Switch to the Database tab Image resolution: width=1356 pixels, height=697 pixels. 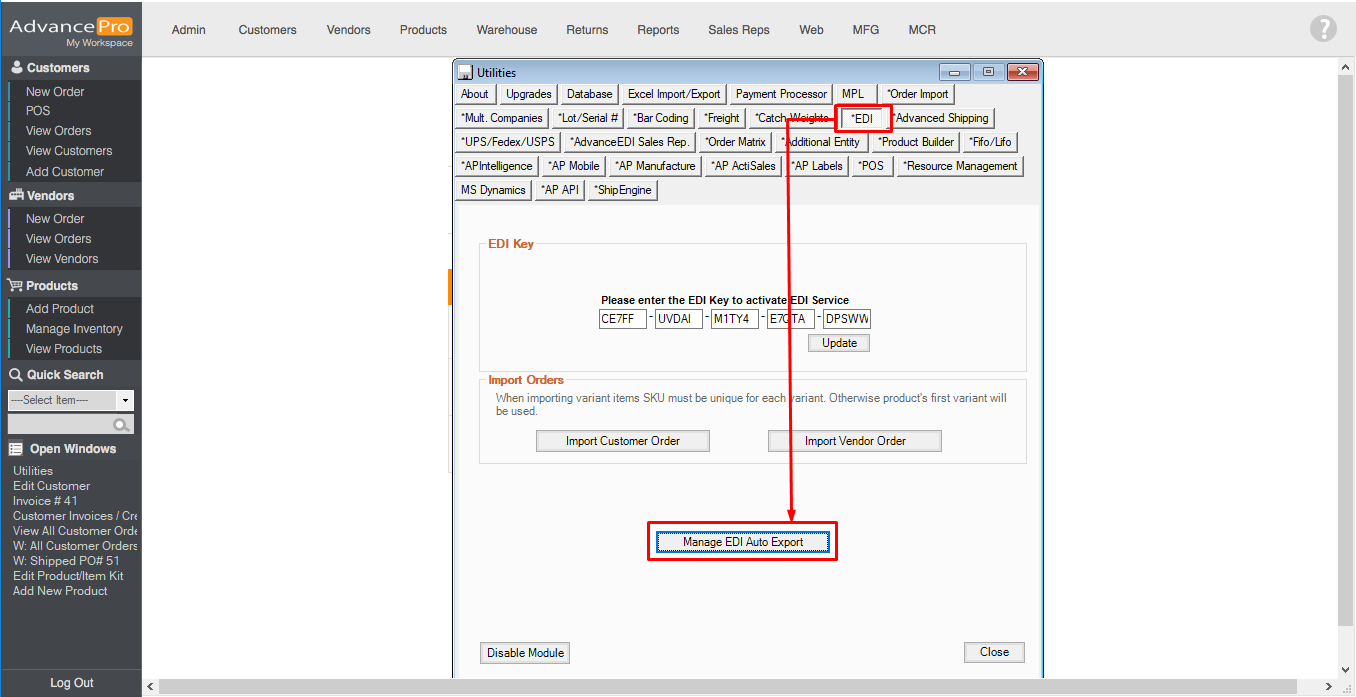pos(590,94)
